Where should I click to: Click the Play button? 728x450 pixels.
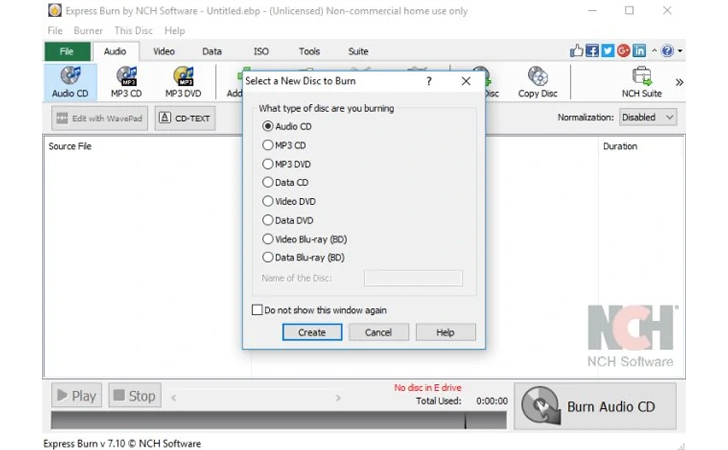(77, 396)
